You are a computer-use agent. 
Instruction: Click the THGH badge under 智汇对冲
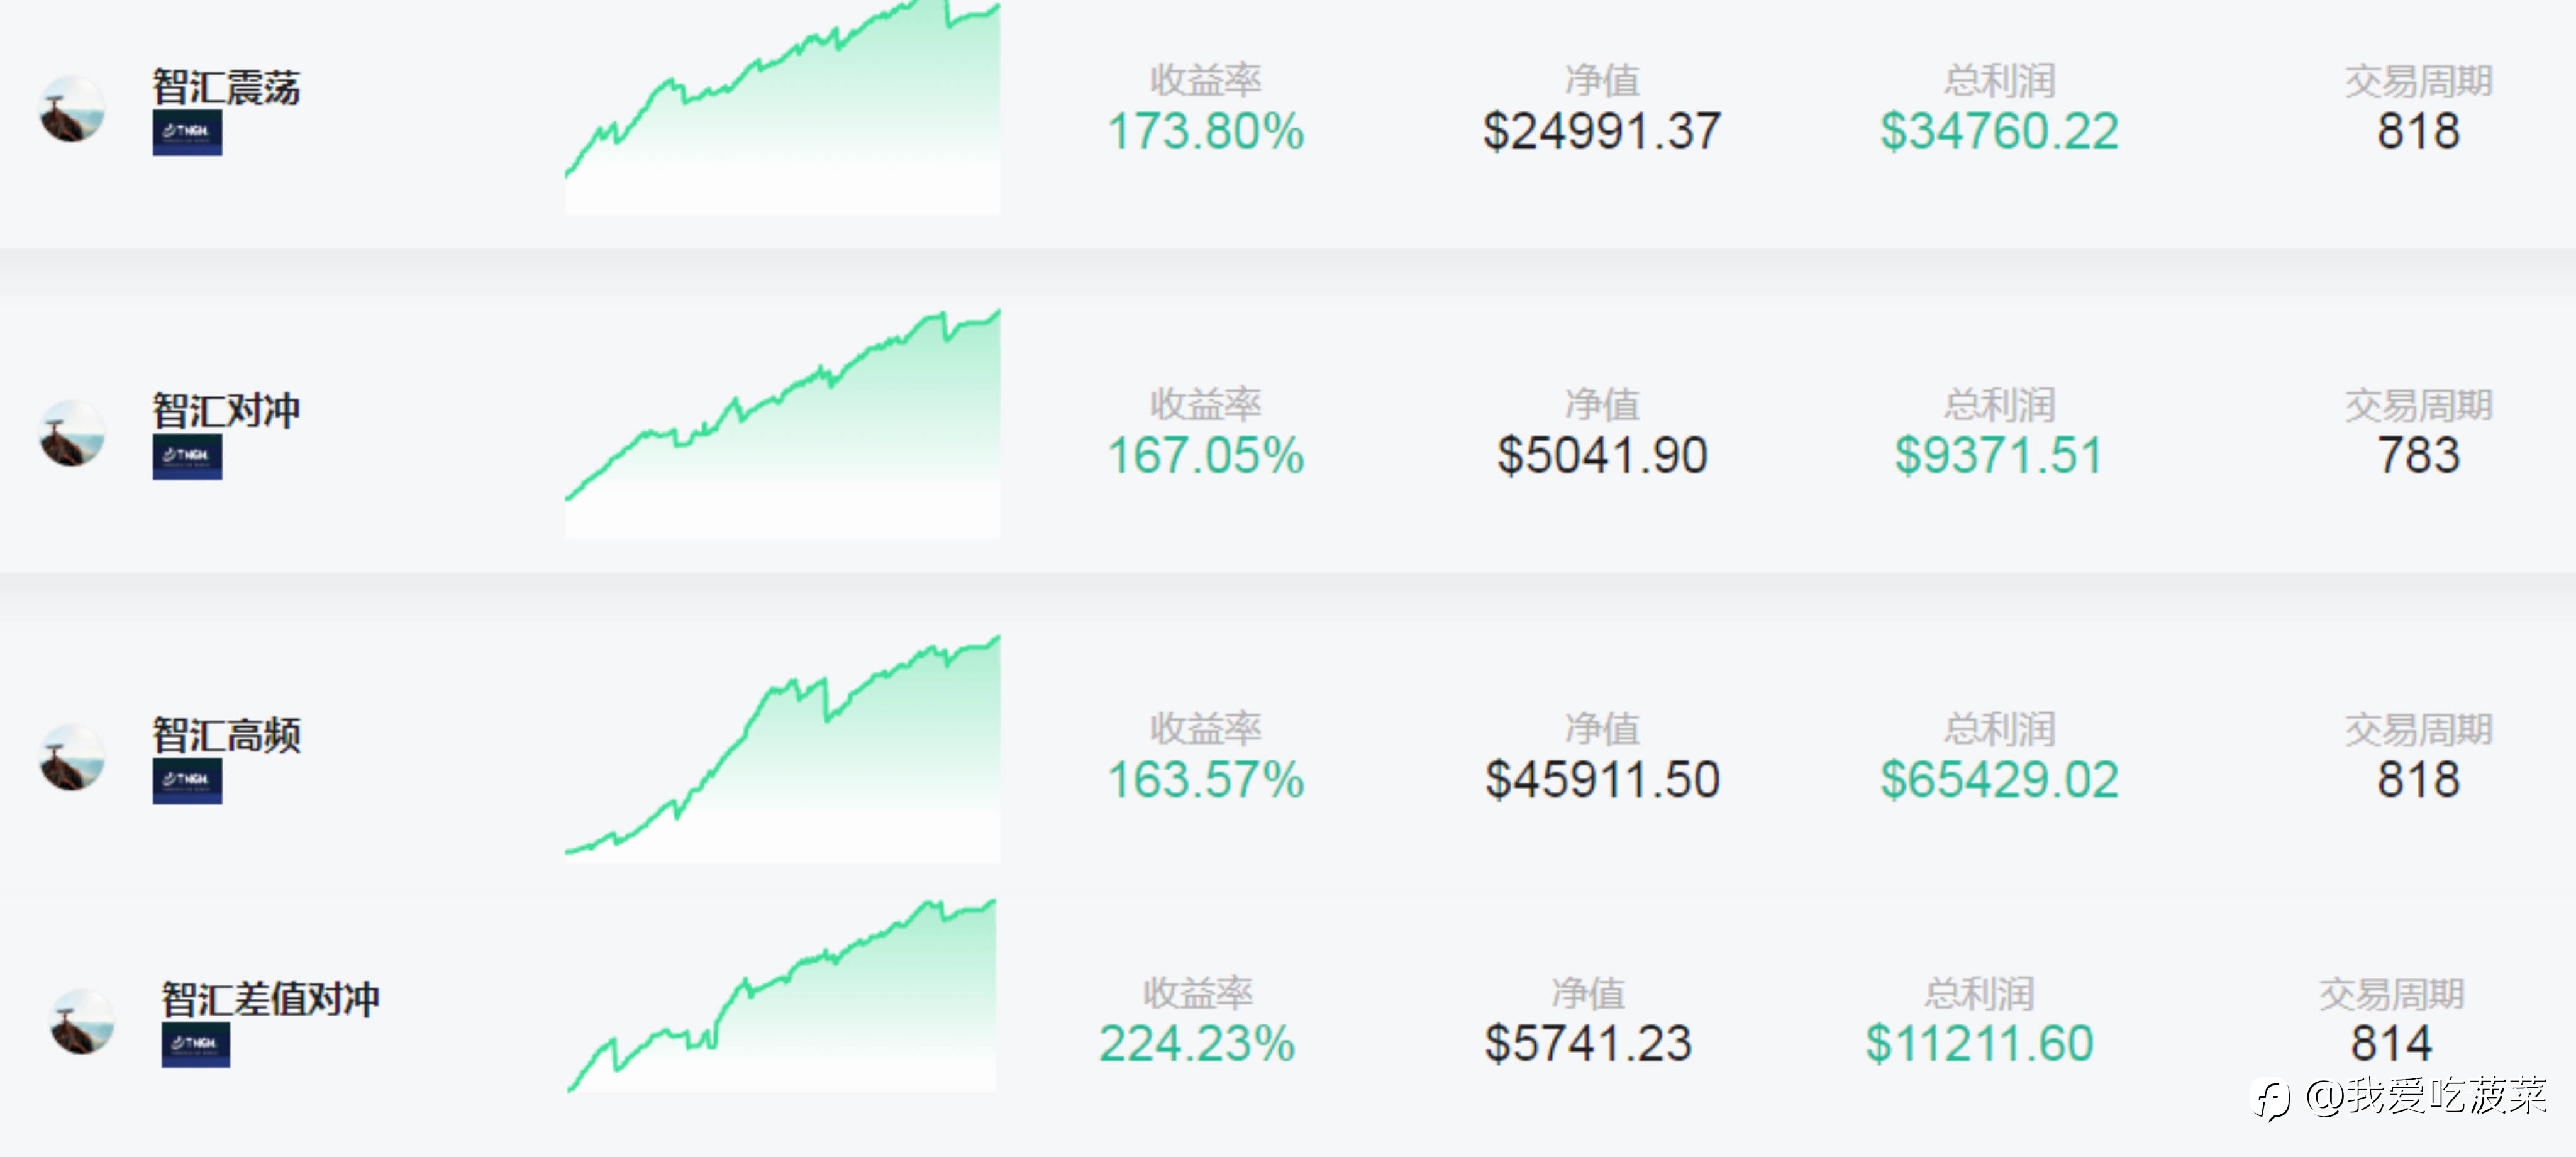click(187, 457)
